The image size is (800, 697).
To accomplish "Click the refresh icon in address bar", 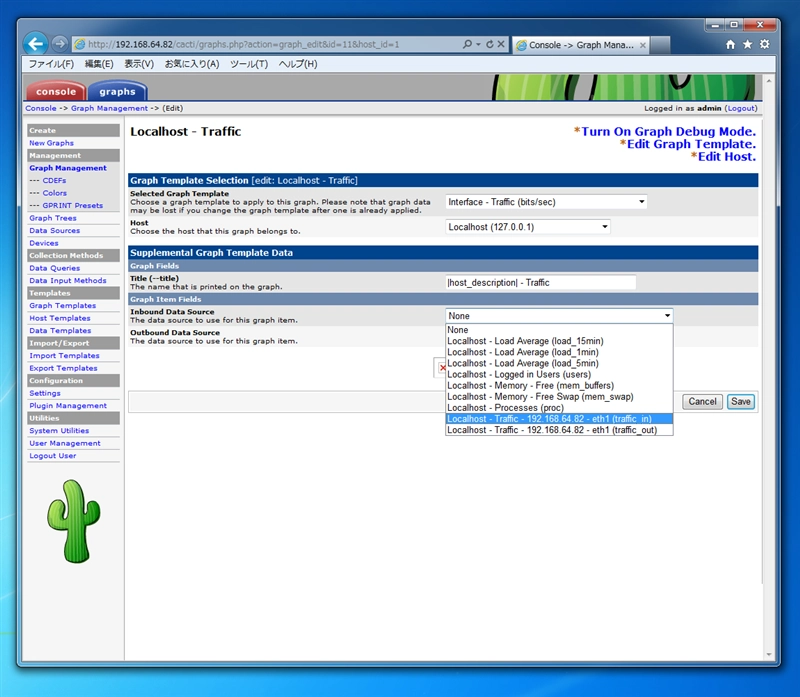I will coord(490,44).
